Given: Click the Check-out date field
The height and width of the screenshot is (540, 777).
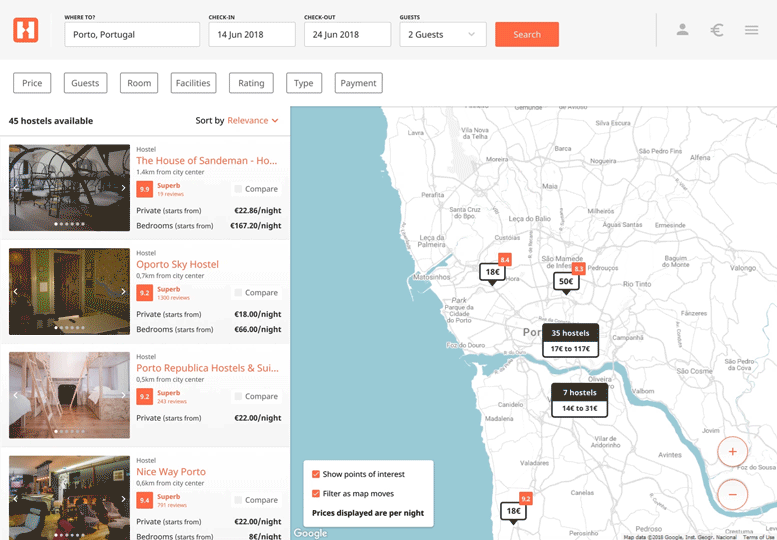Looking at the screenshot, I should point(347,35).
